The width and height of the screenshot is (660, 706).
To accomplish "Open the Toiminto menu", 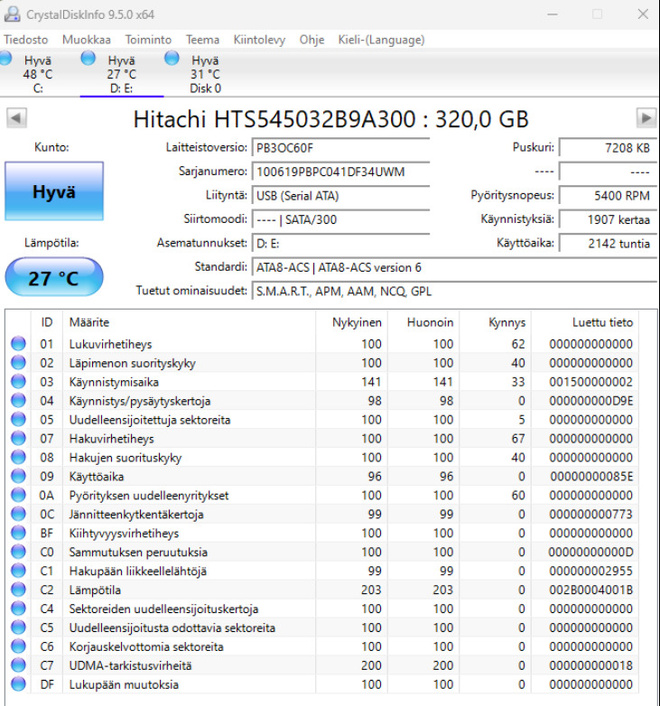I will (x=148, y=40).
